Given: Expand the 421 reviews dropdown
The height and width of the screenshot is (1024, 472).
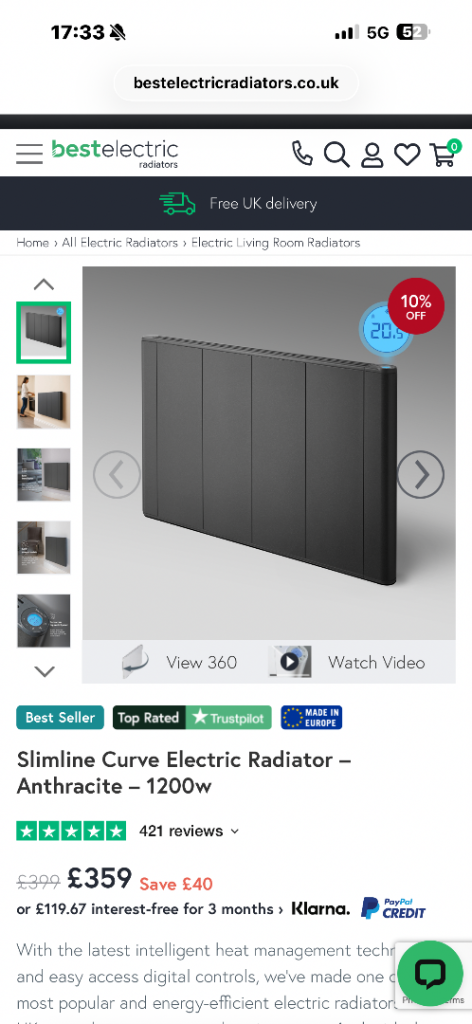Looking at the screenshot, I should tap(189, 831).
